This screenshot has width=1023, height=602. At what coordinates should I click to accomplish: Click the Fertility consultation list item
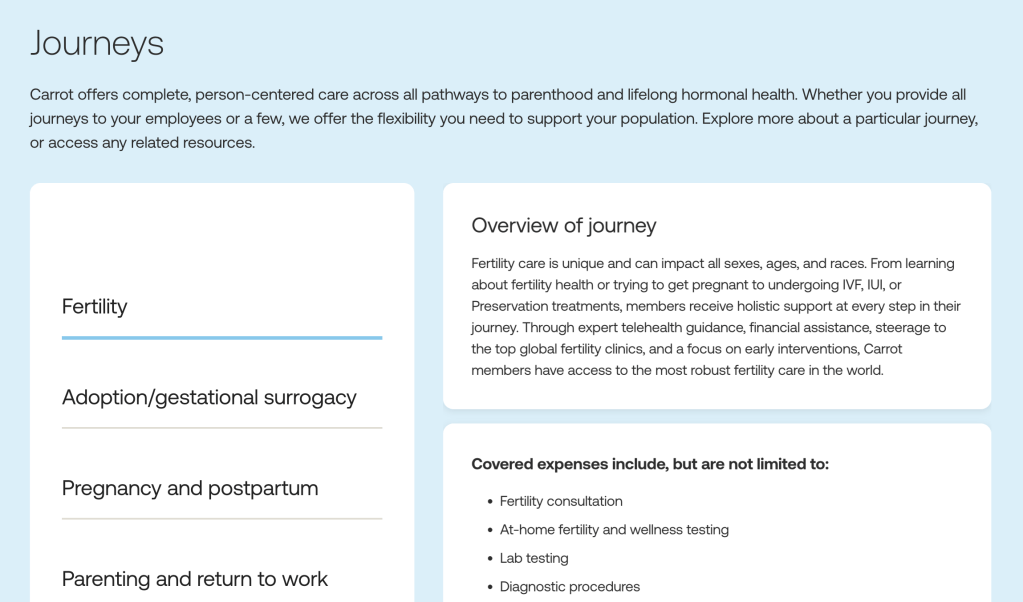point(561,501)
